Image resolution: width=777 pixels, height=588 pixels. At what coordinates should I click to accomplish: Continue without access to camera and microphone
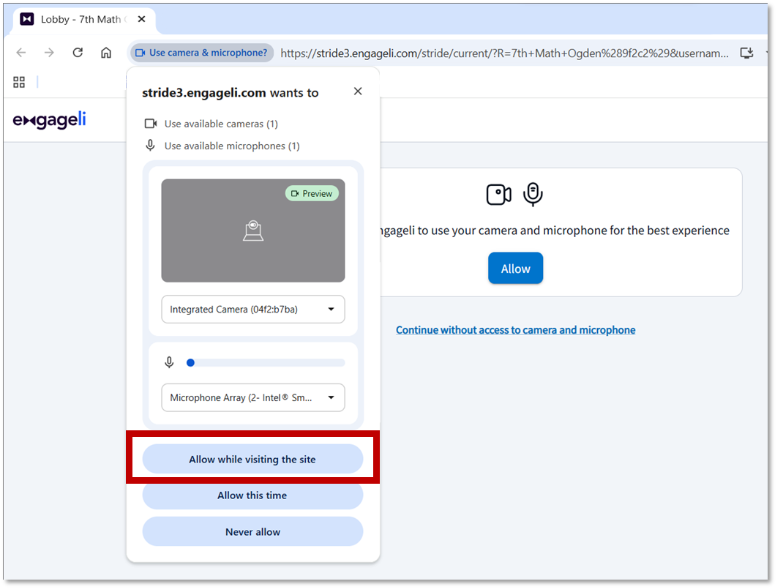[515, 330]
